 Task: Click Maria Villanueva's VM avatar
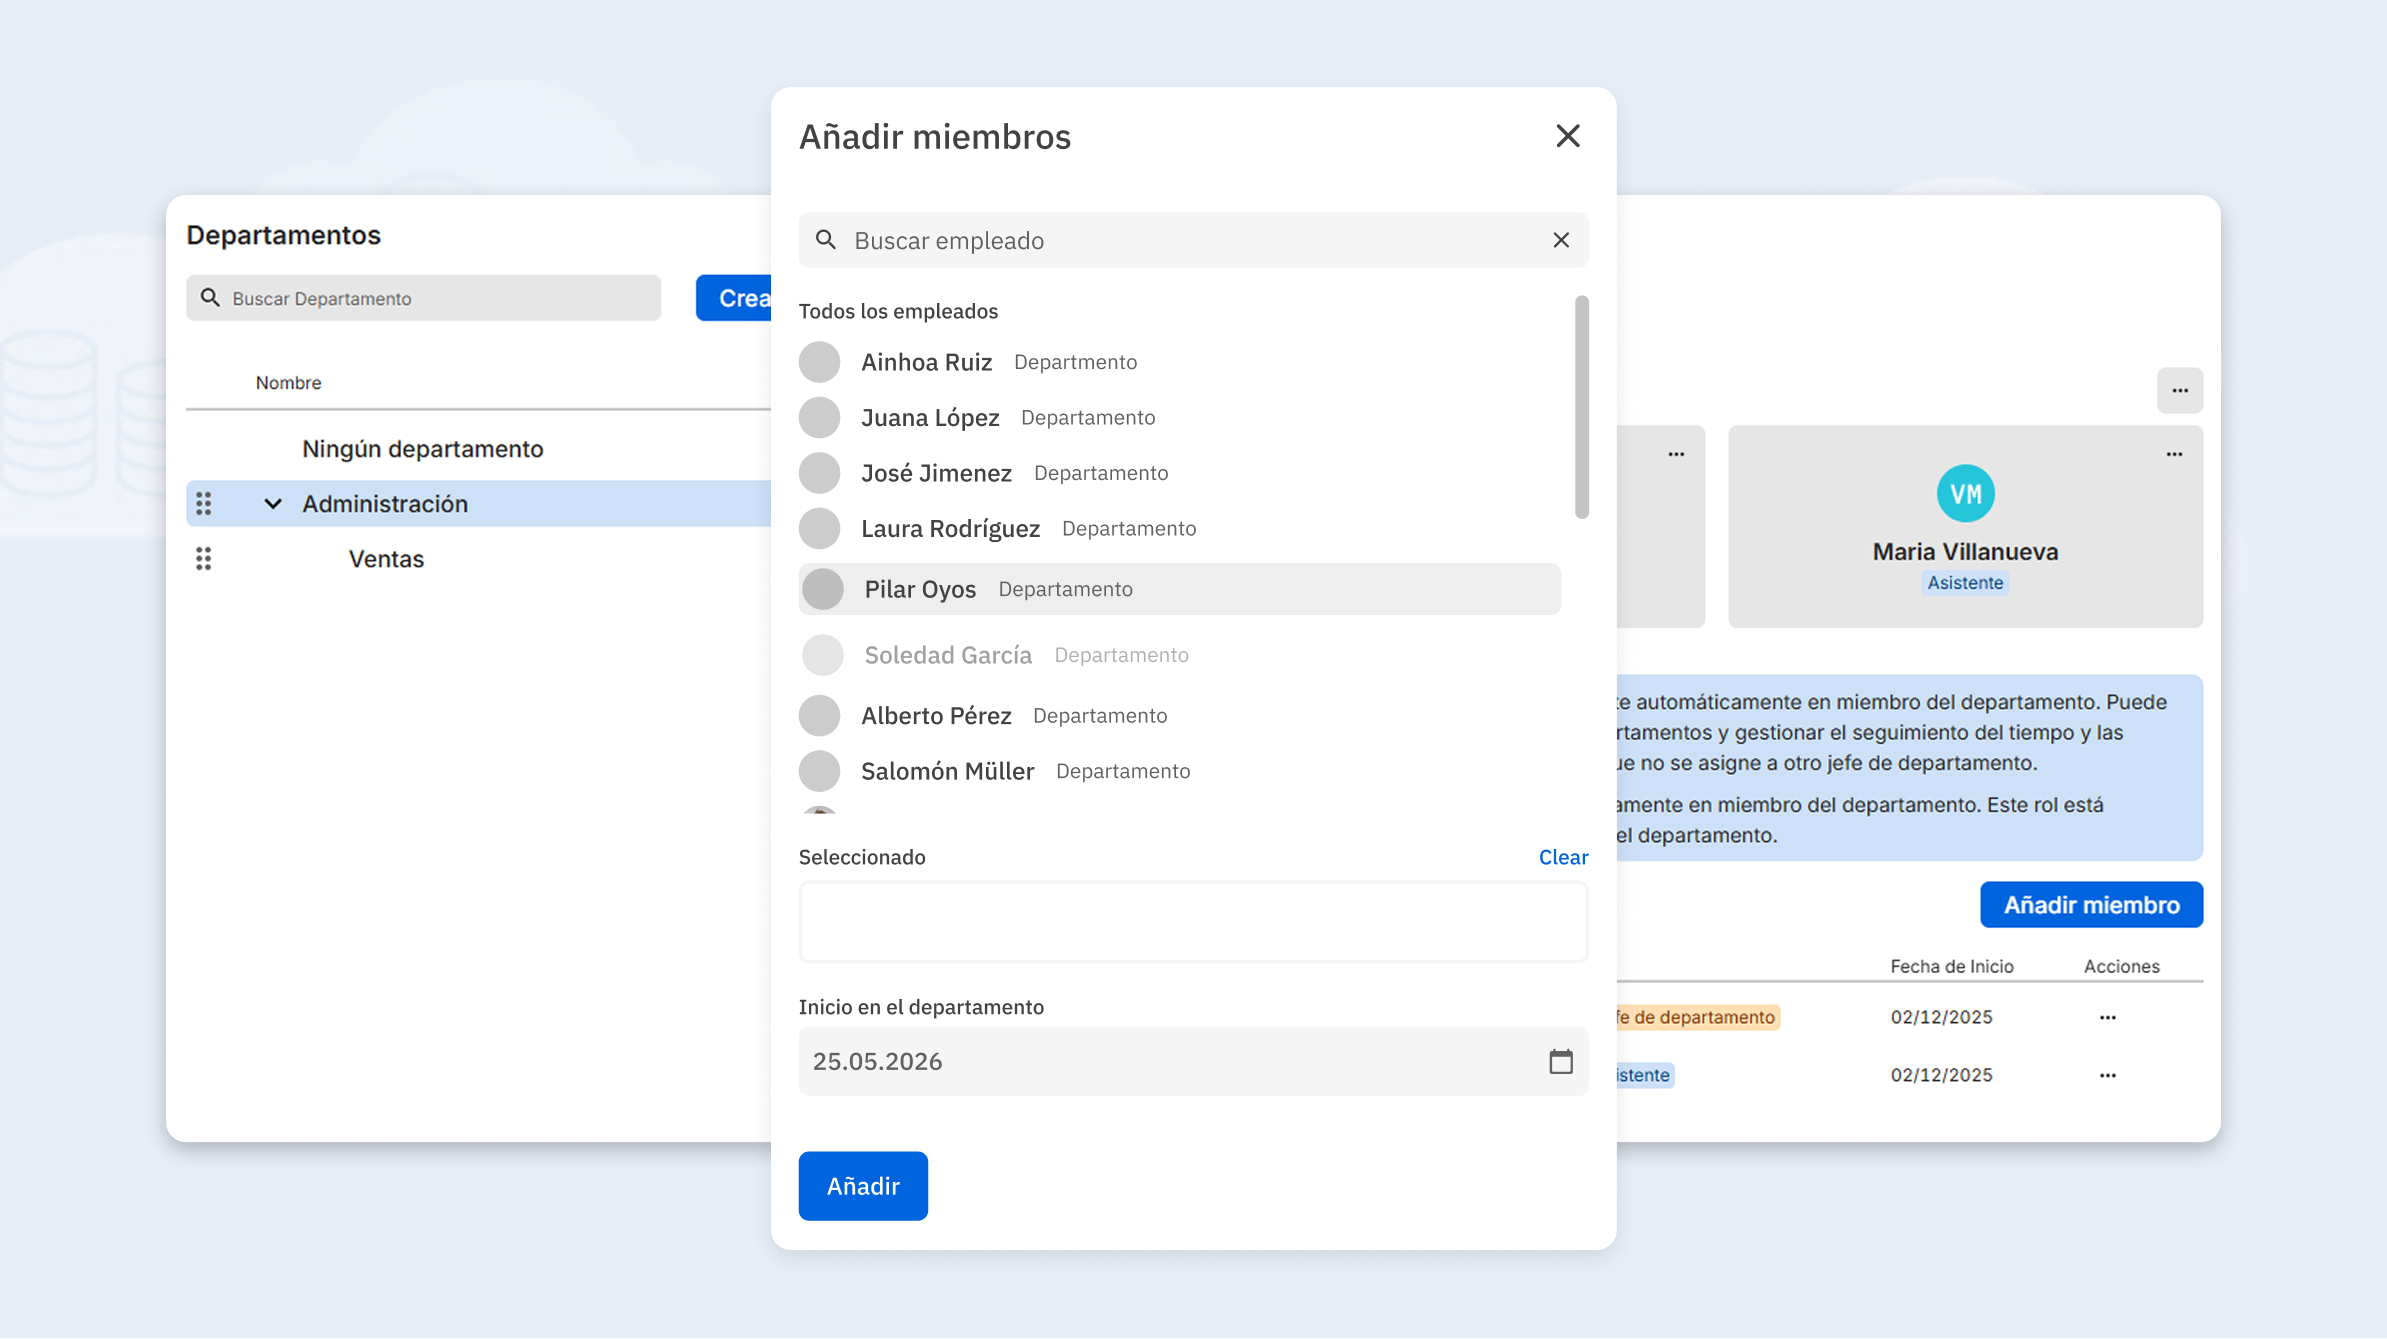coord(1965,493)
